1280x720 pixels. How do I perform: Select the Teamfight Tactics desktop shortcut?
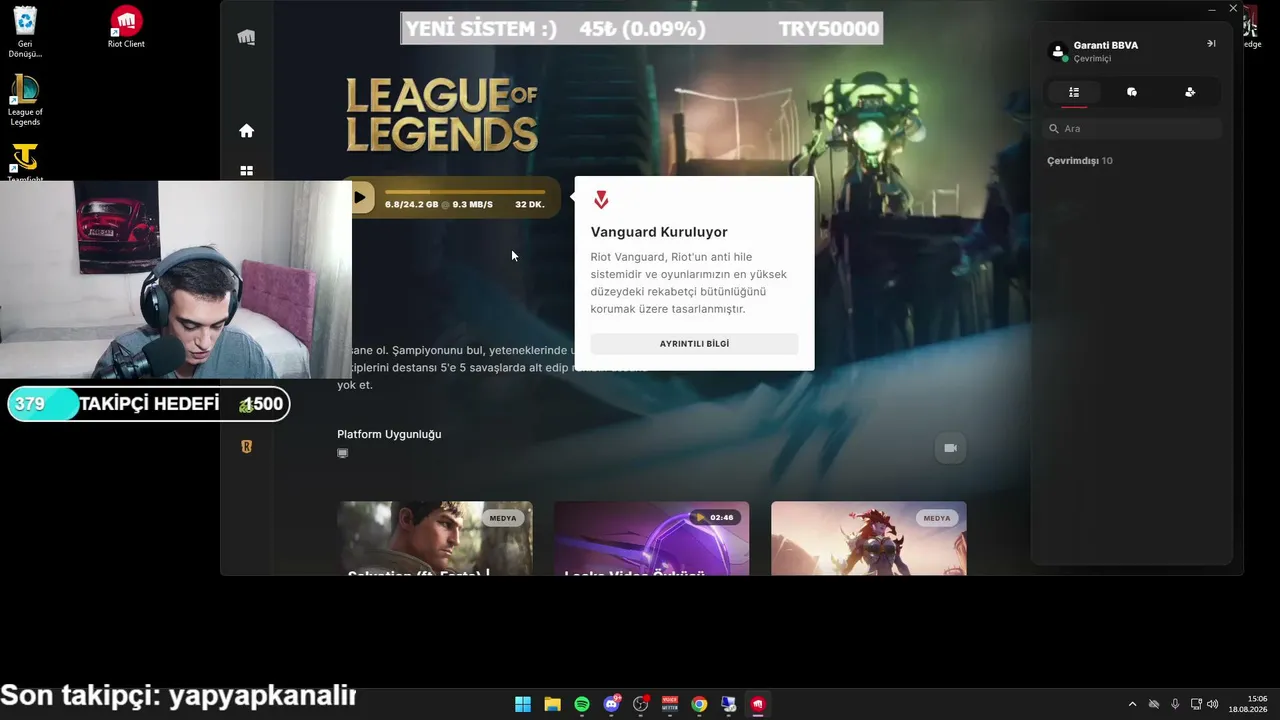point(25,162)
